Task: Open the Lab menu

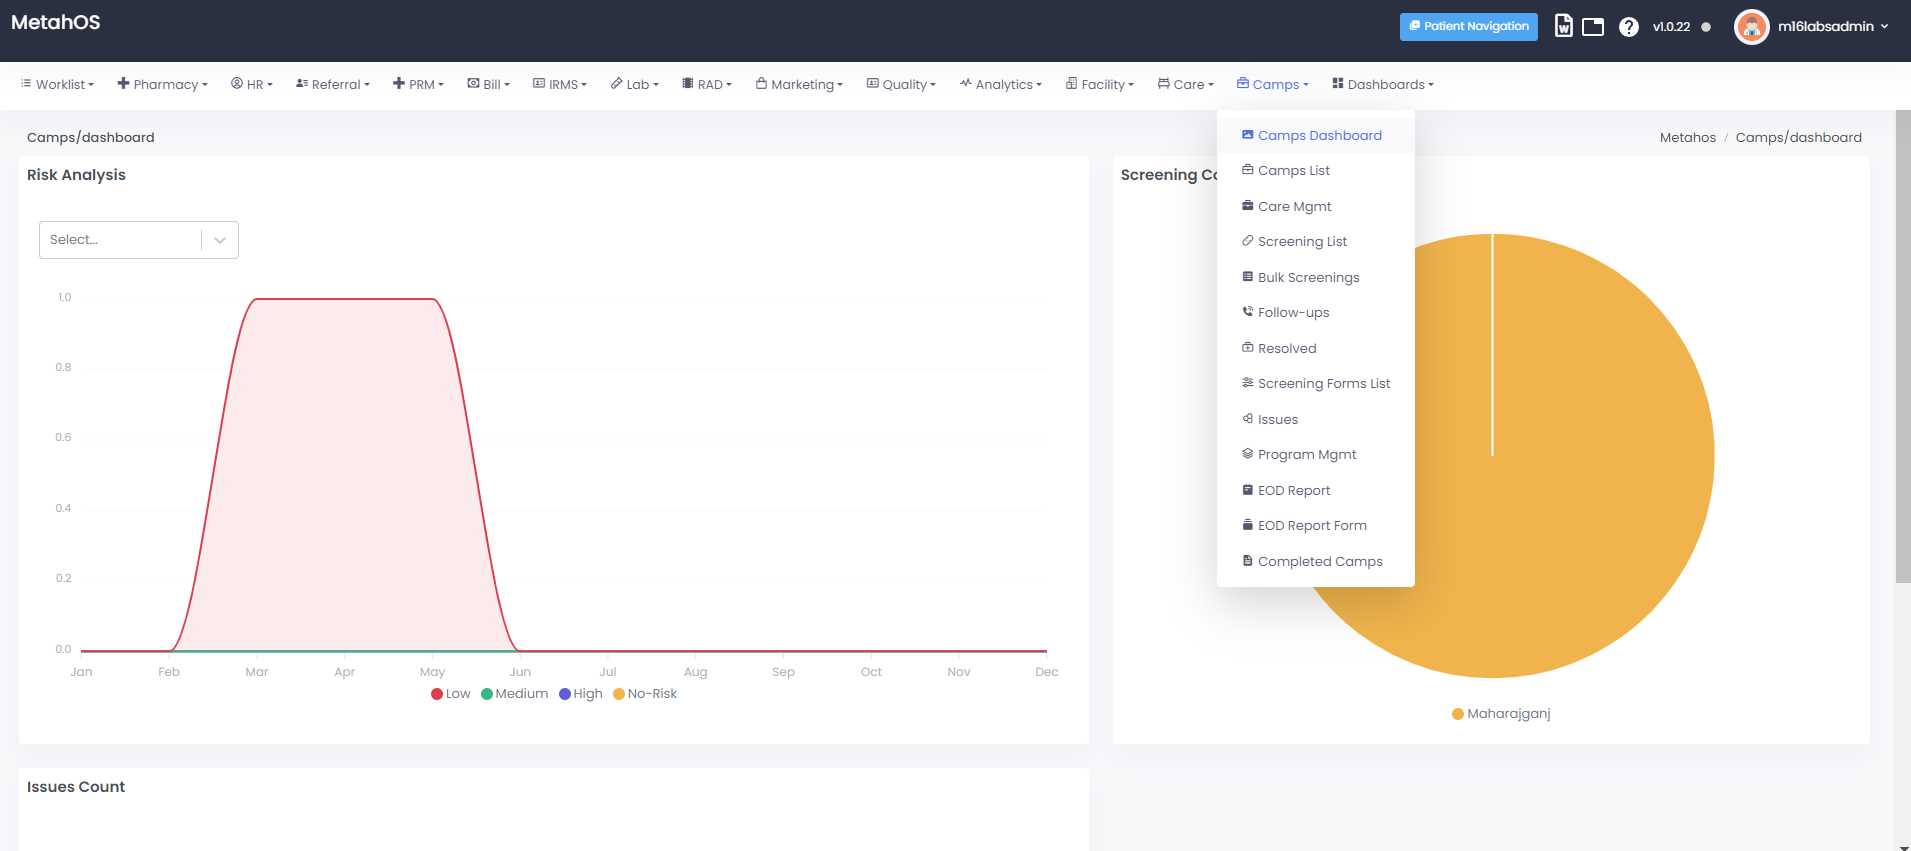Action: click(x=635, y=84)
